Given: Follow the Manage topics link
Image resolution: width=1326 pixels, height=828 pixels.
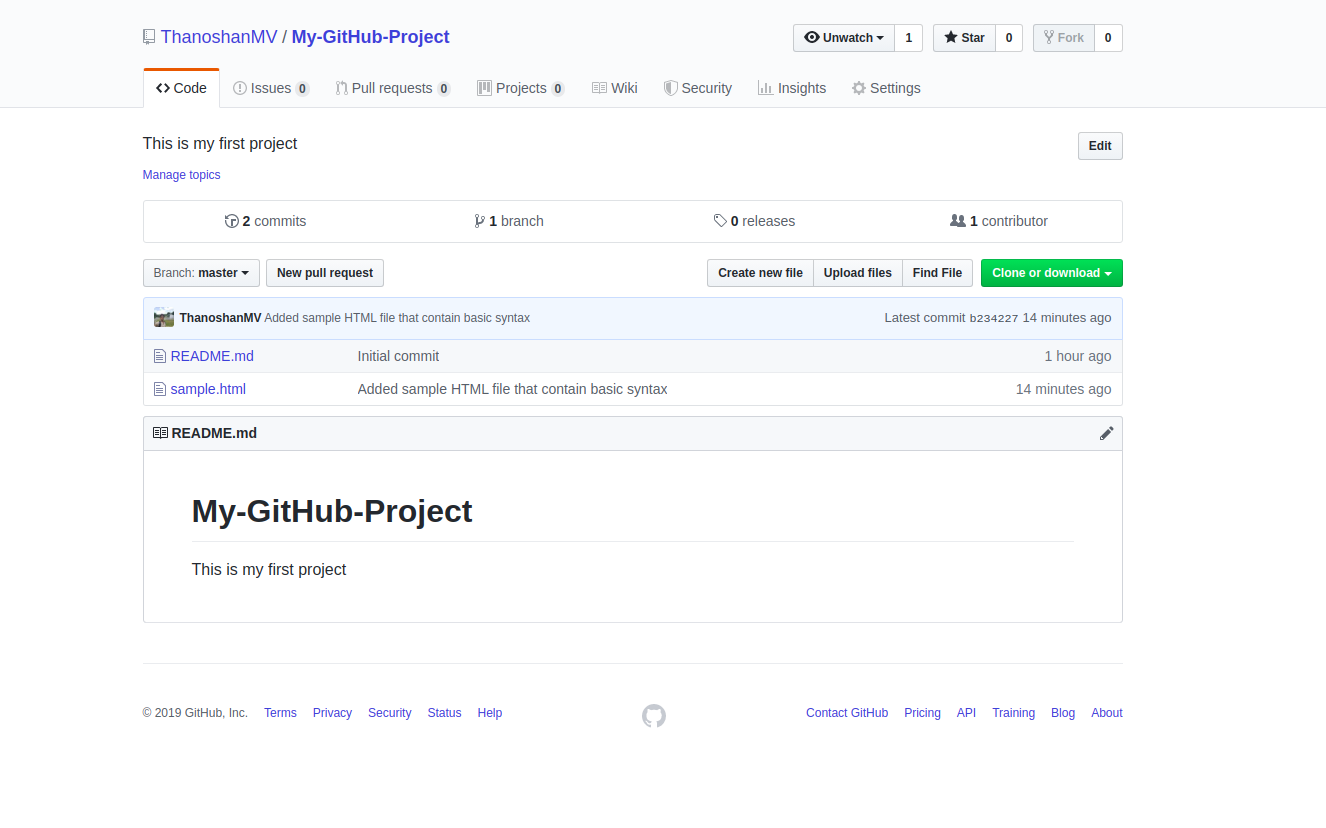Looking at the screenshot, I should pyautogui.click(x=181, y=175).
